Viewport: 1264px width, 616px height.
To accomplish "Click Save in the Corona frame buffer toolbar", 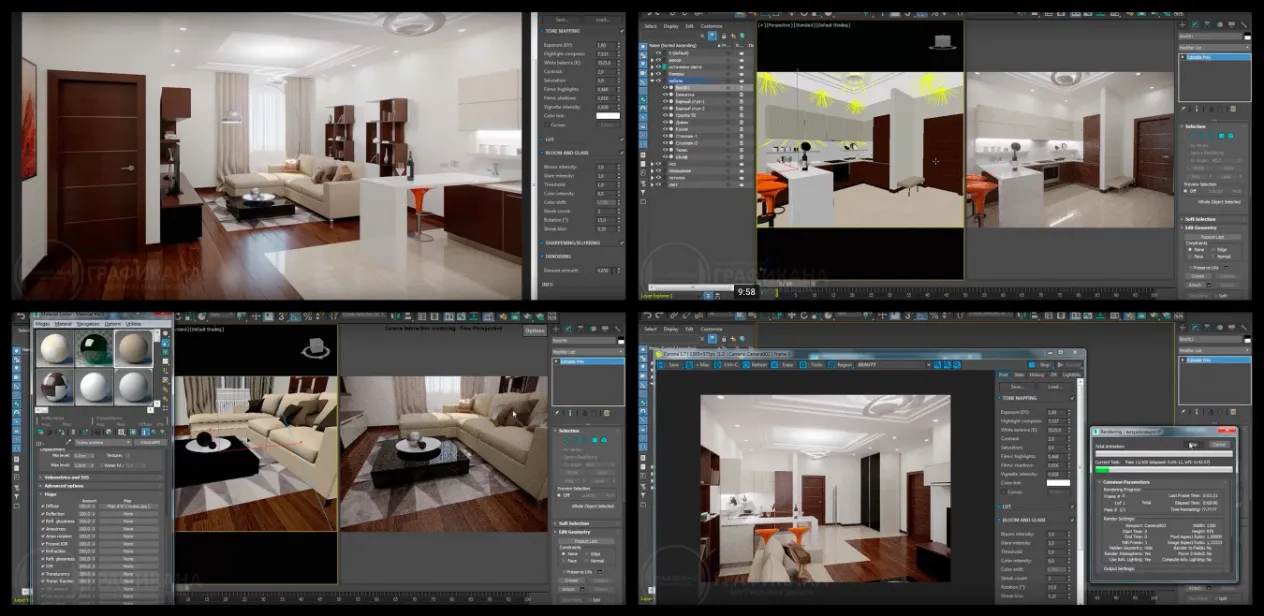I will pyautogui.click(x=671, y=365).
